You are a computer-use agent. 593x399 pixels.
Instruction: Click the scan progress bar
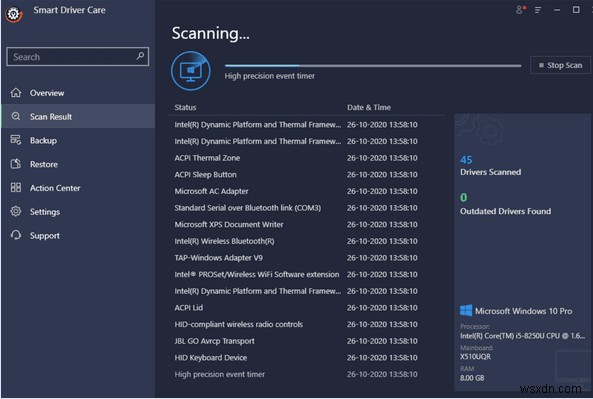[x=373, y=65]
